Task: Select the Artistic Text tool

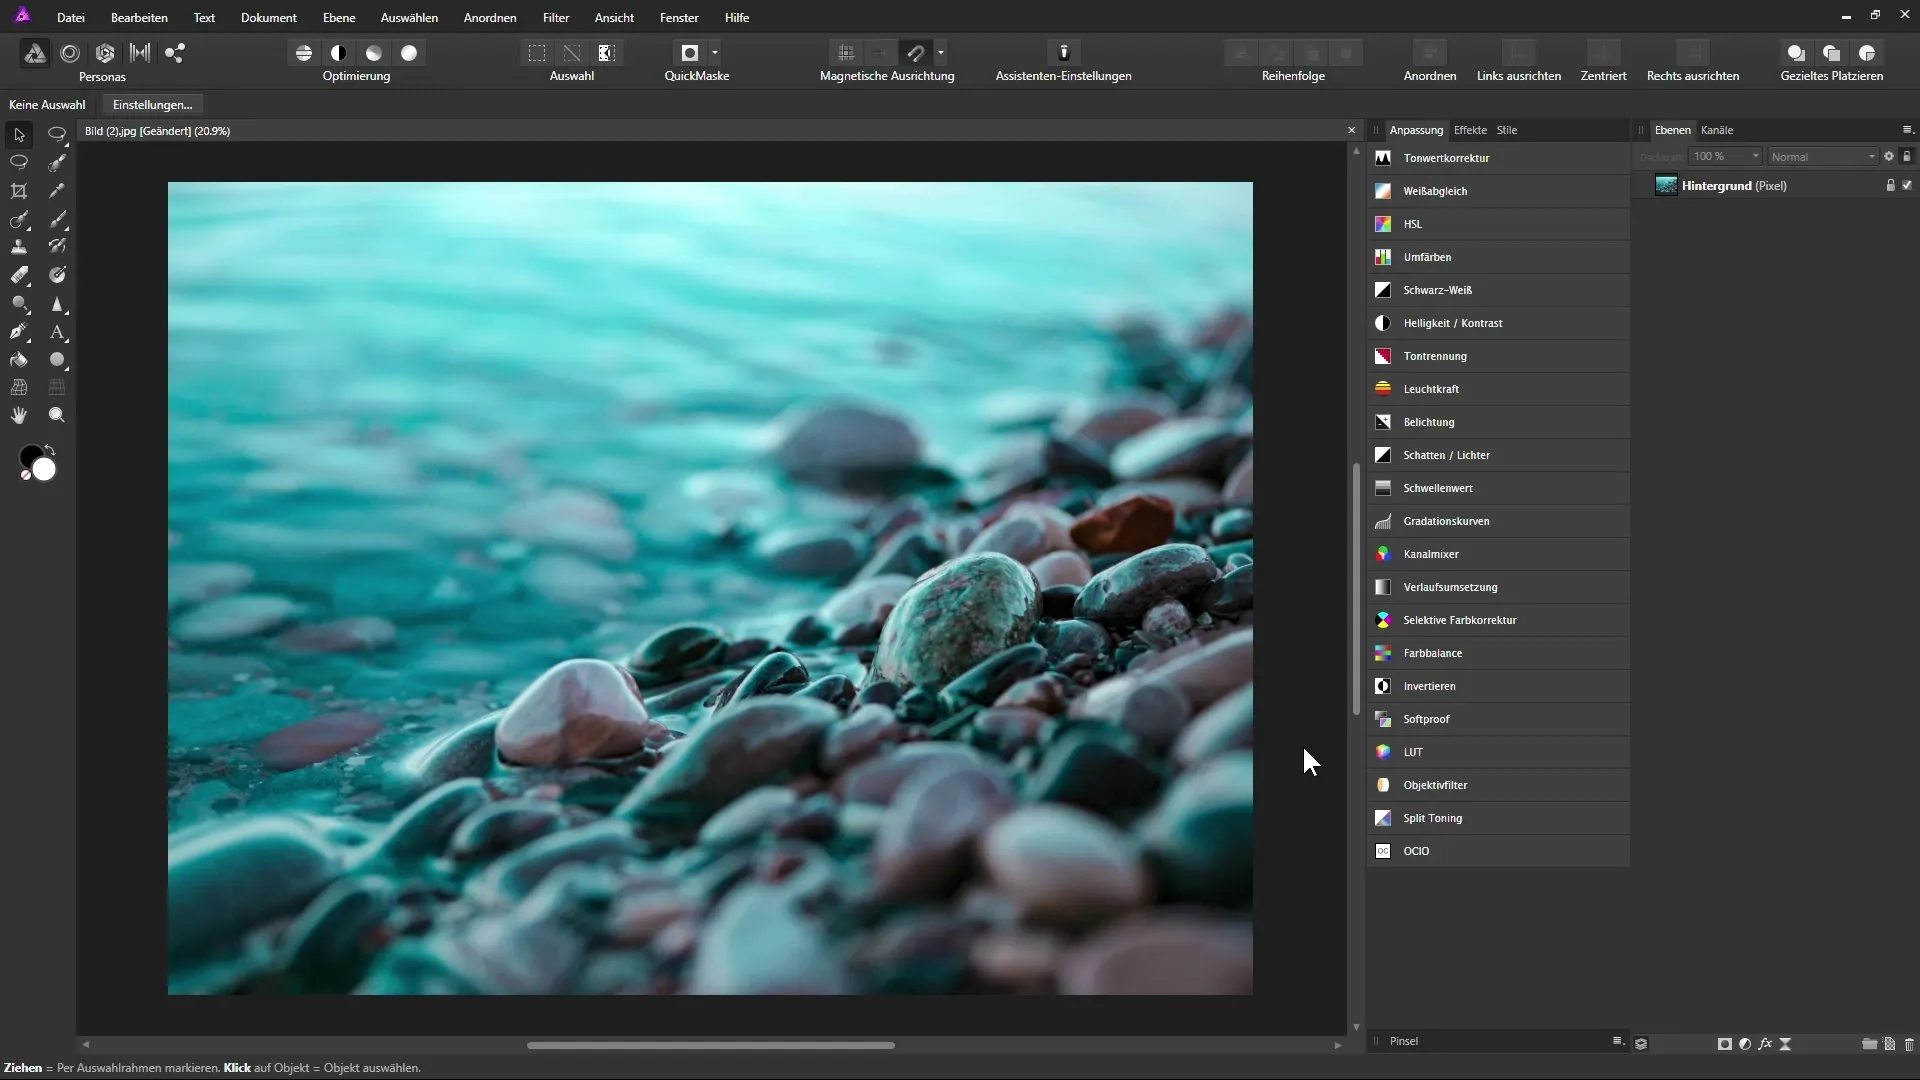Action: [57, 331]
